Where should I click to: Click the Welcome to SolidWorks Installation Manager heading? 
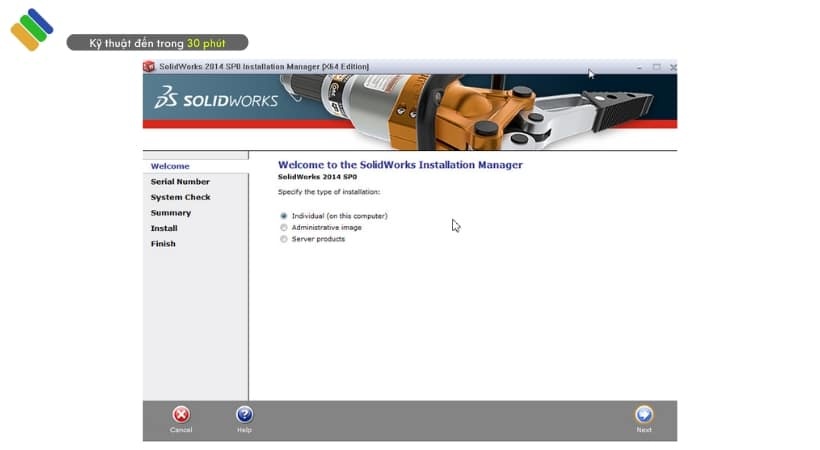(x=400, y=165)
